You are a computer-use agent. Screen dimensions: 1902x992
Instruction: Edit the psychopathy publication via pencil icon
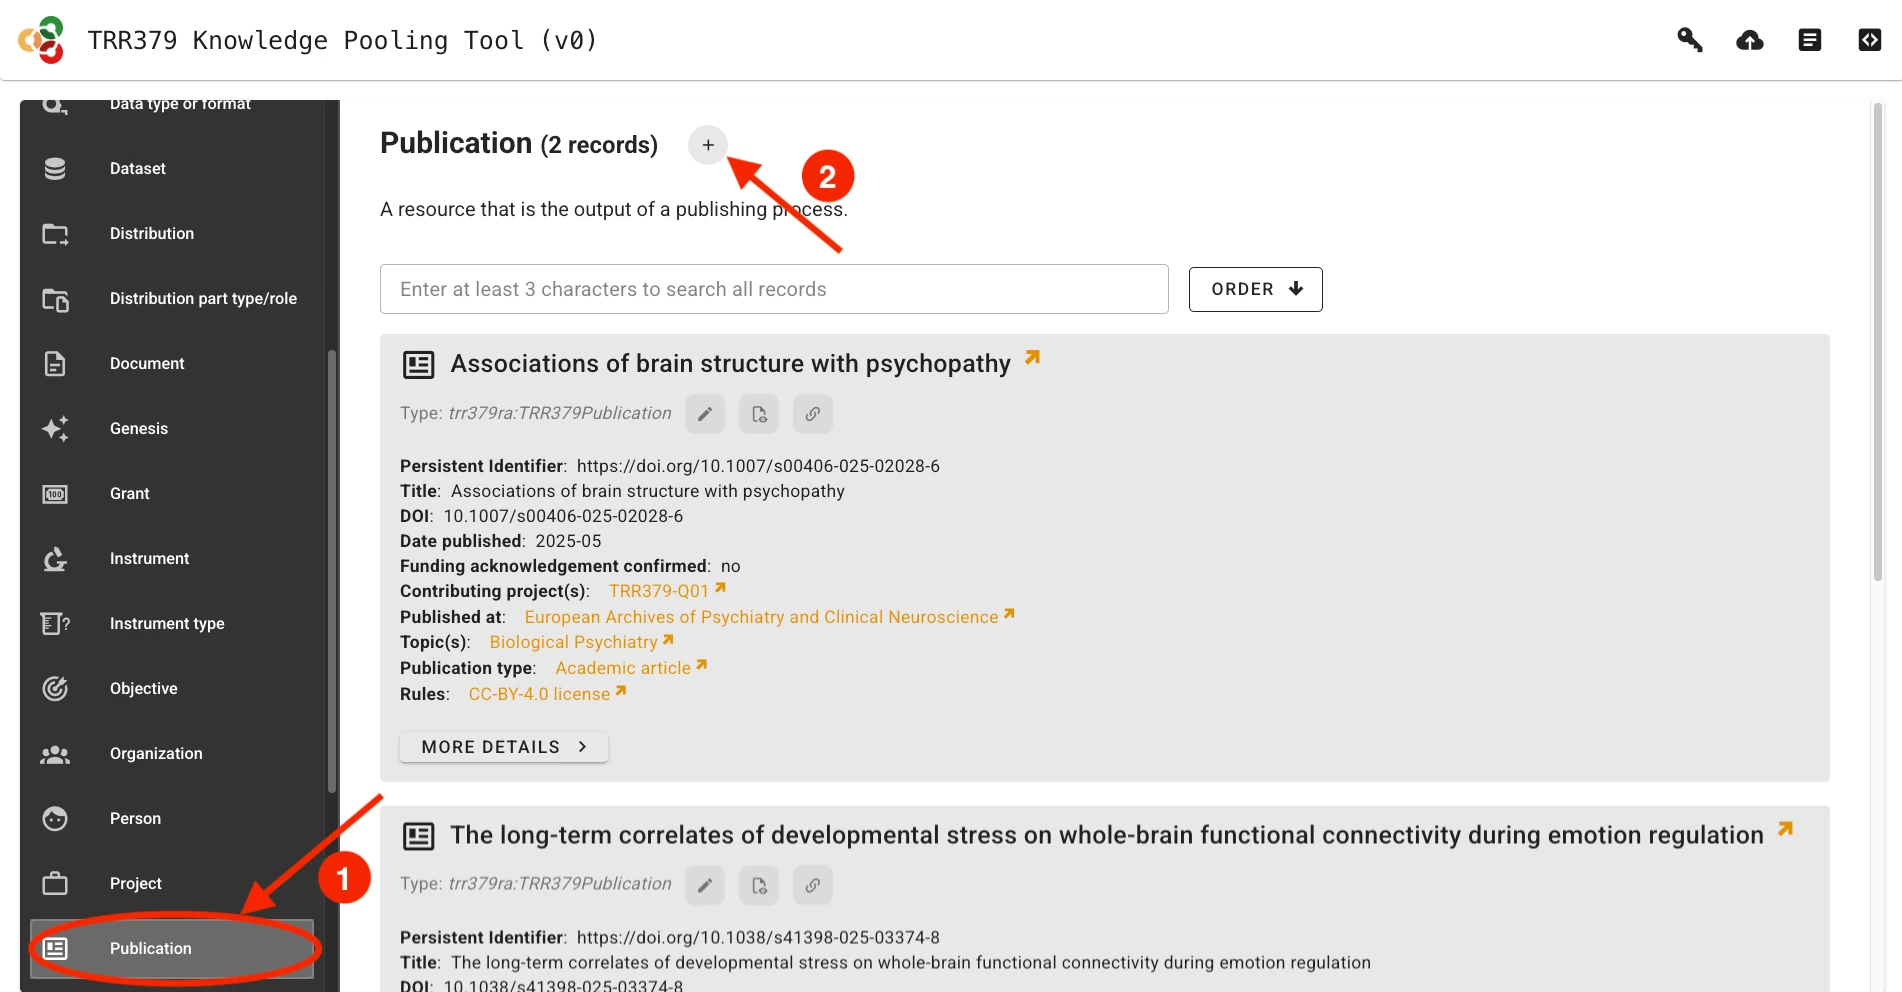pyautogui.click(x=705, y=413)
